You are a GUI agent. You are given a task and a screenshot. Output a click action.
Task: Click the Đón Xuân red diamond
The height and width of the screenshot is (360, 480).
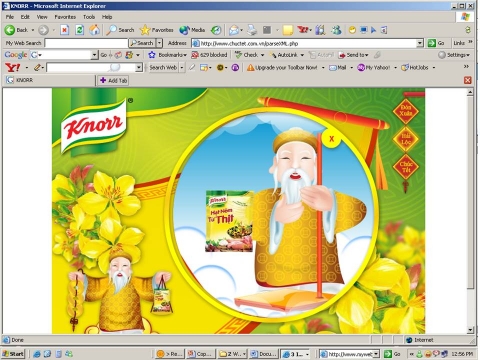click(x=406, y=111)
